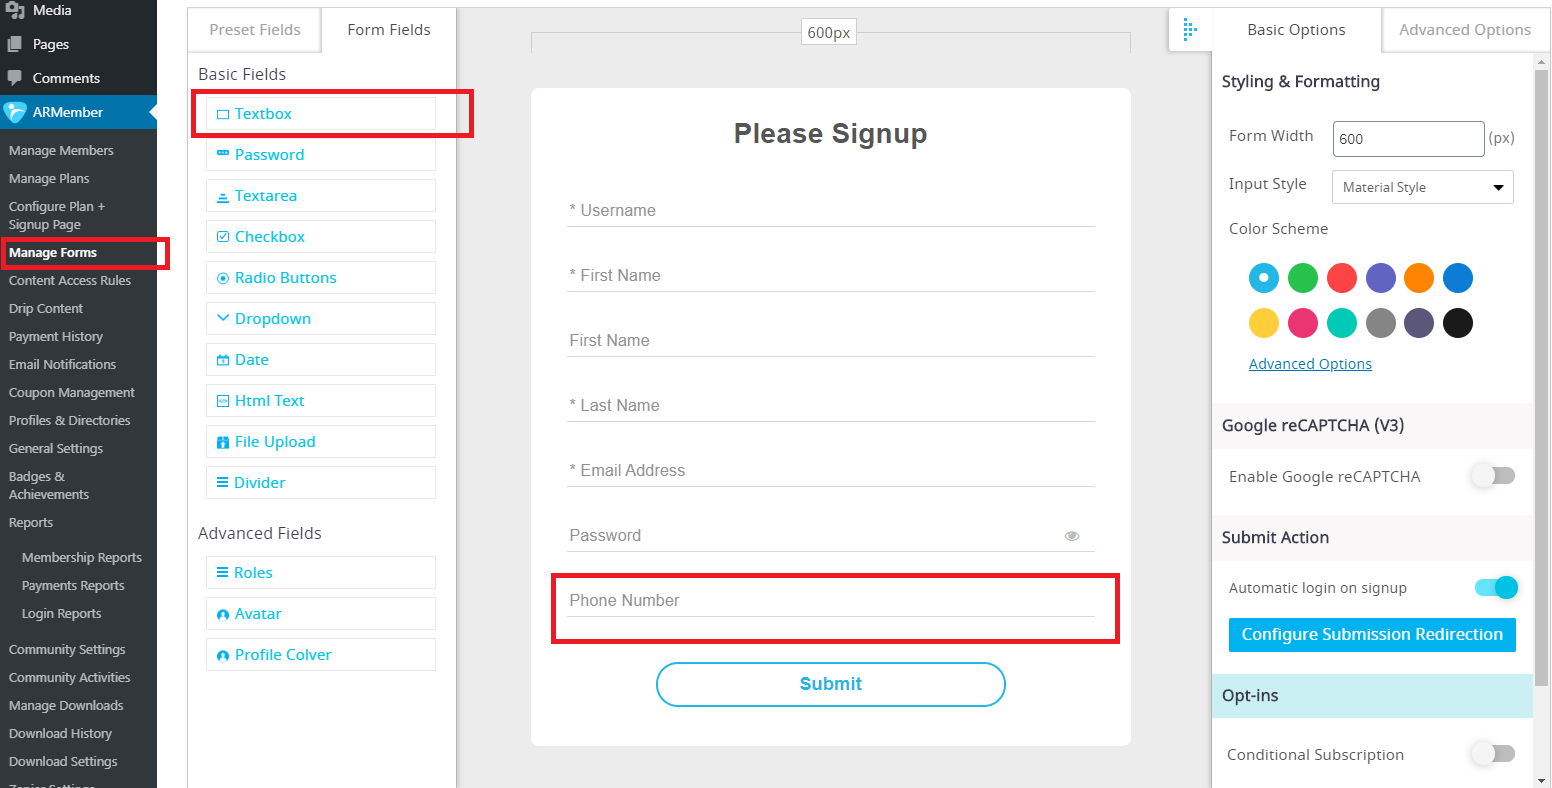Click the Radio Buttons field icon
Image resolution: width=1552 pixels, height=788 pixels.
[223, 278]
